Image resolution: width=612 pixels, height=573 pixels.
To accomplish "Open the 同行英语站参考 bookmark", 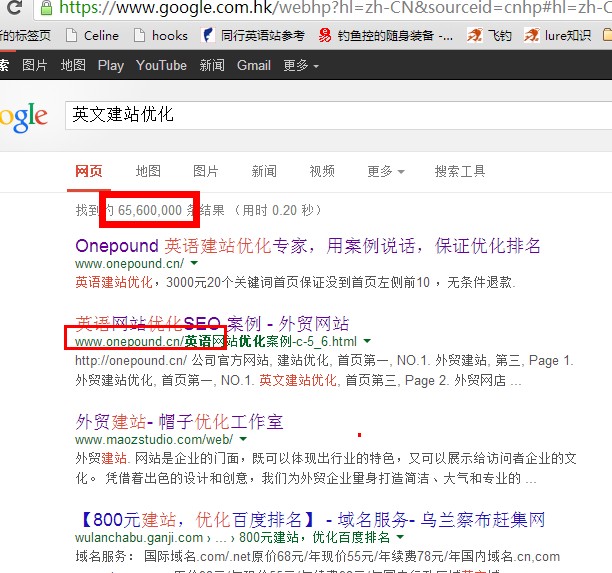I will pyautogui.click(x=253, y=36).
